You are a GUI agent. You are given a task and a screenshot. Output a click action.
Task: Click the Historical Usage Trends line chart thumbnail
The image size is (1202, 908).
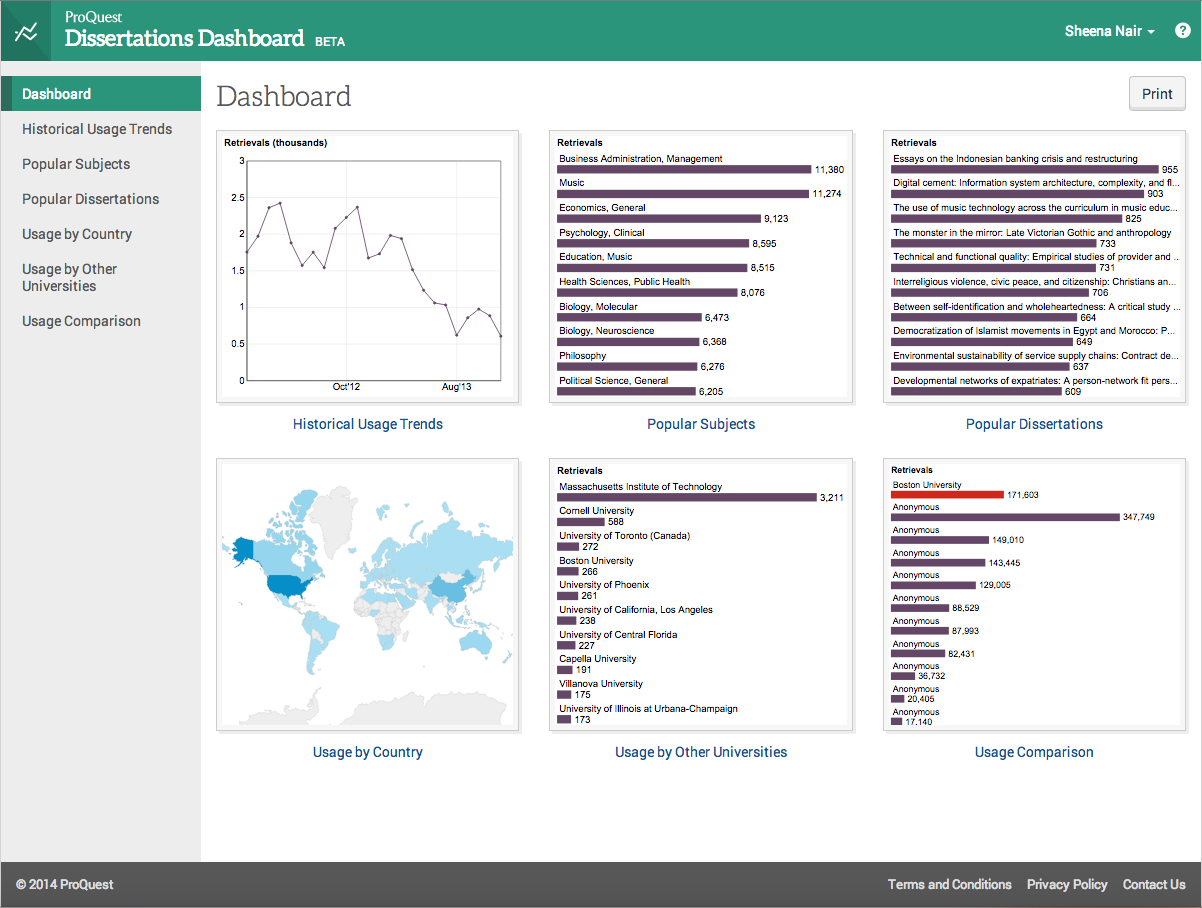(367, 267)
